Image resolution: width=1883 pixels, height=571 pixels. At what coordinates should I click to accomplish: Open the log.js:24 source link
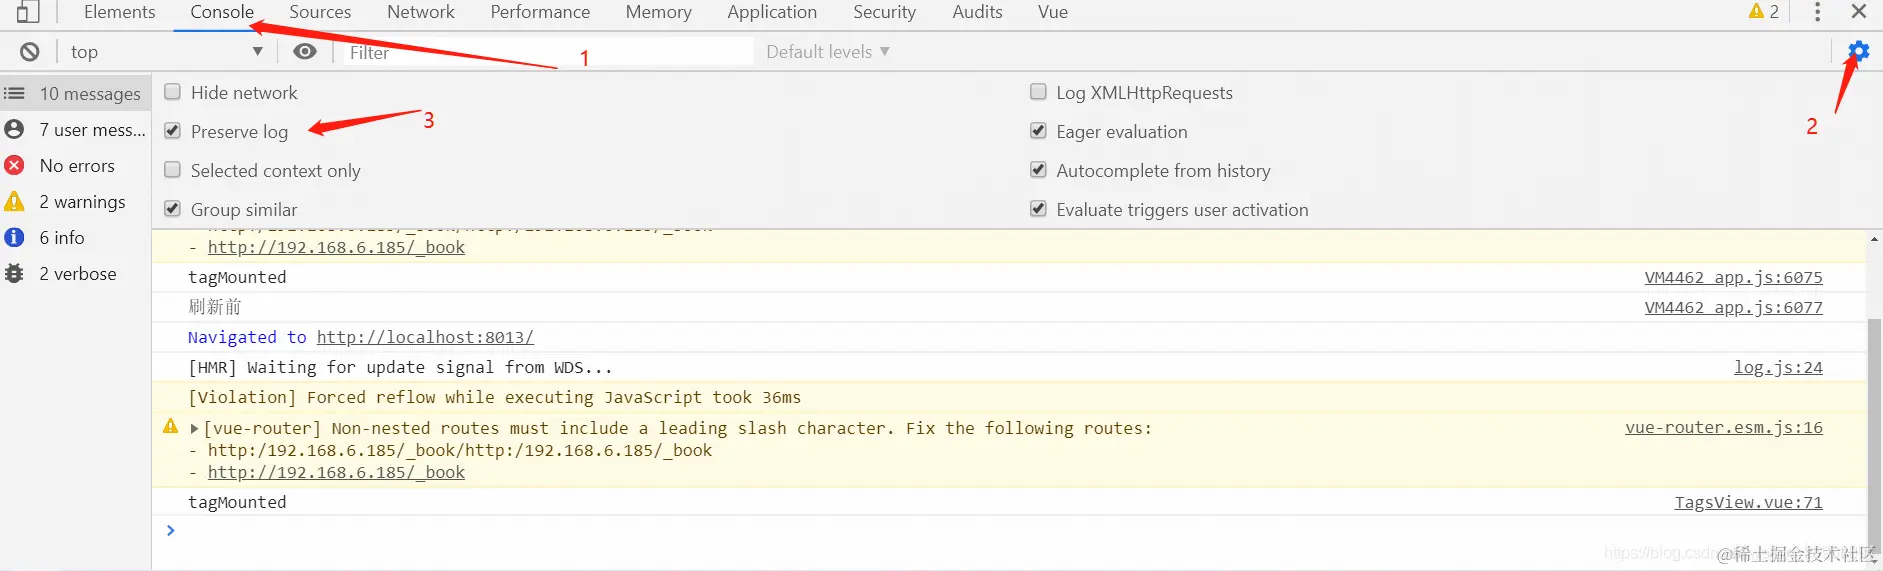pos(1778,367)
